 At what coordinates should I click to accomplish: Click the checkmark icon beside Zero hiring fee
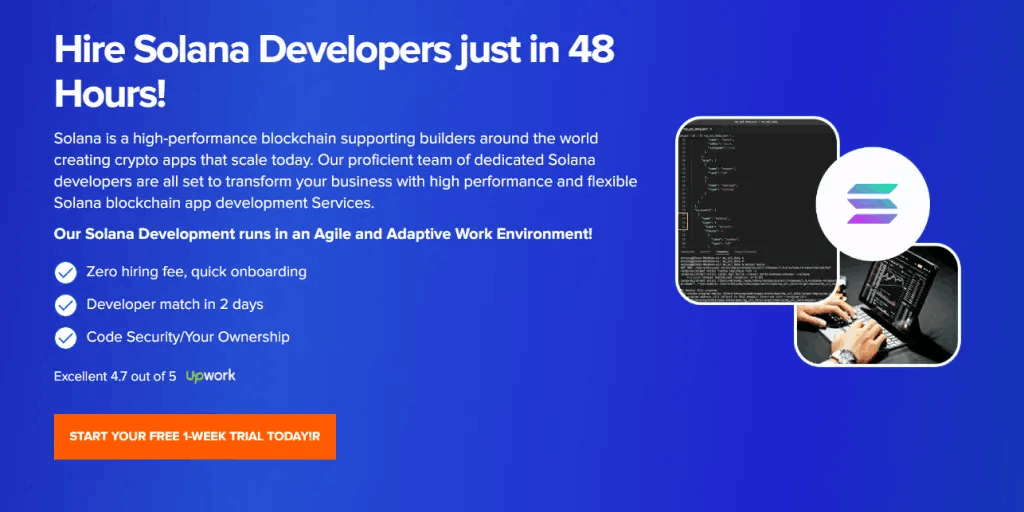pos(66,272)
